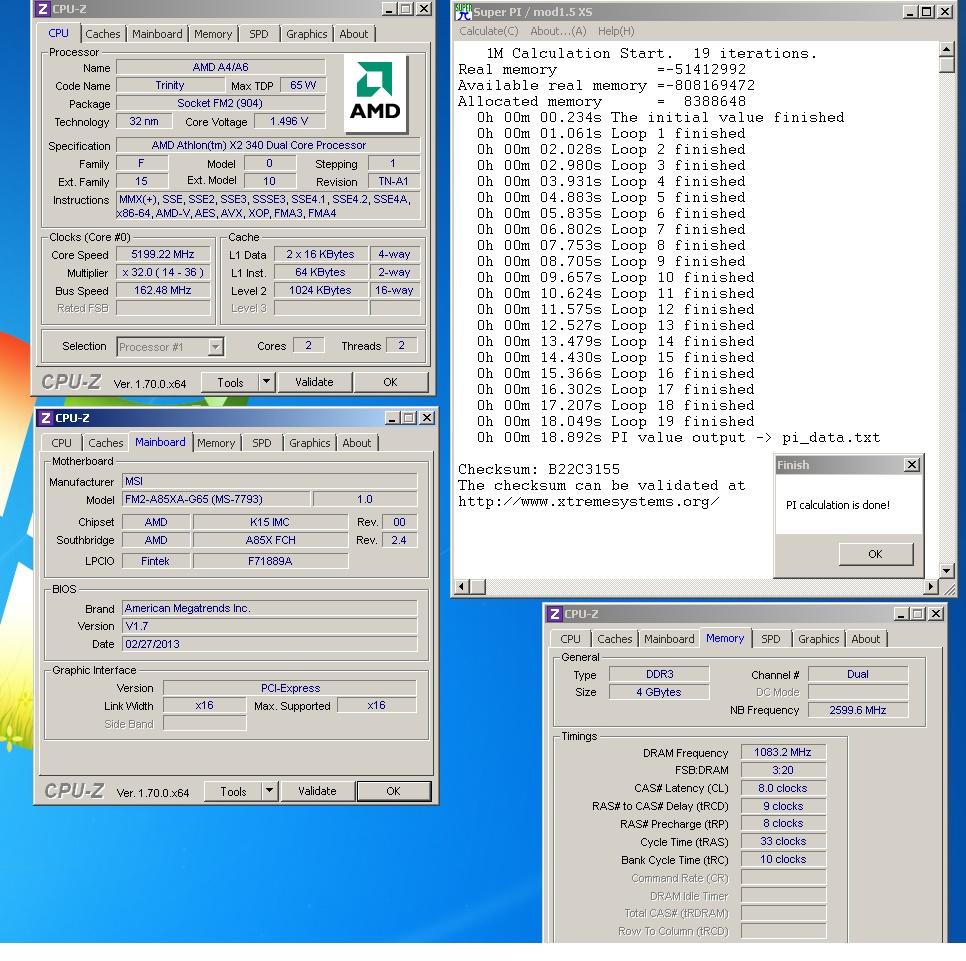Minimize the Super PI window
Viewport: 966px width, 961px height.
pos(910,11)
